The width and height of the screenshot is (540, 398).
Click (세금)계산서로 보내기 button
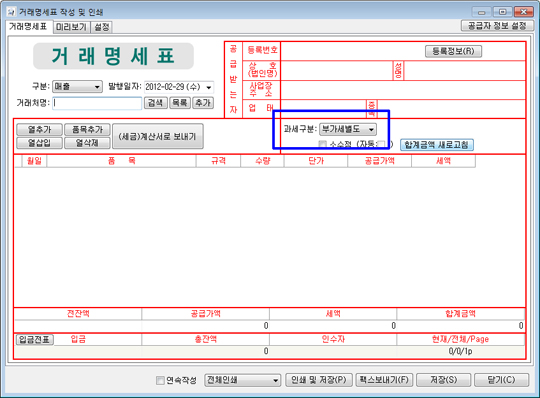(157, 136)
